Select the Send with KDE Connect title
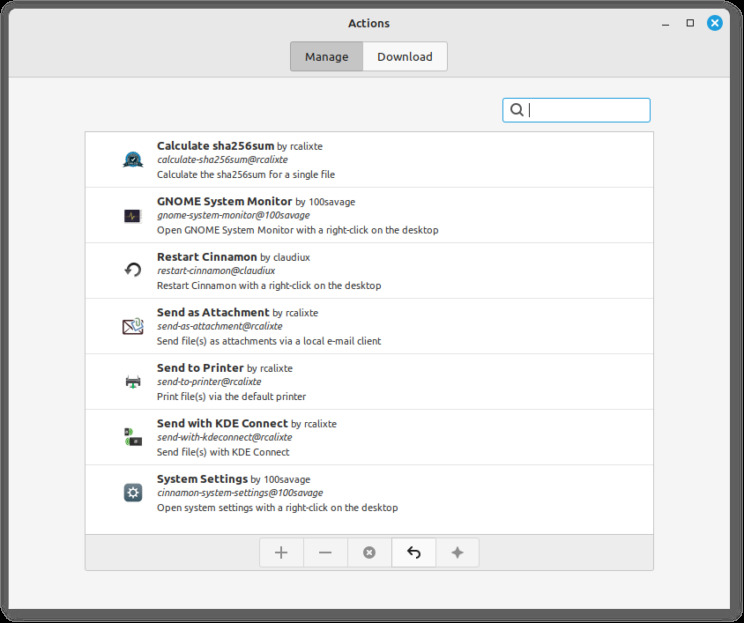 [x=223, y=423]
